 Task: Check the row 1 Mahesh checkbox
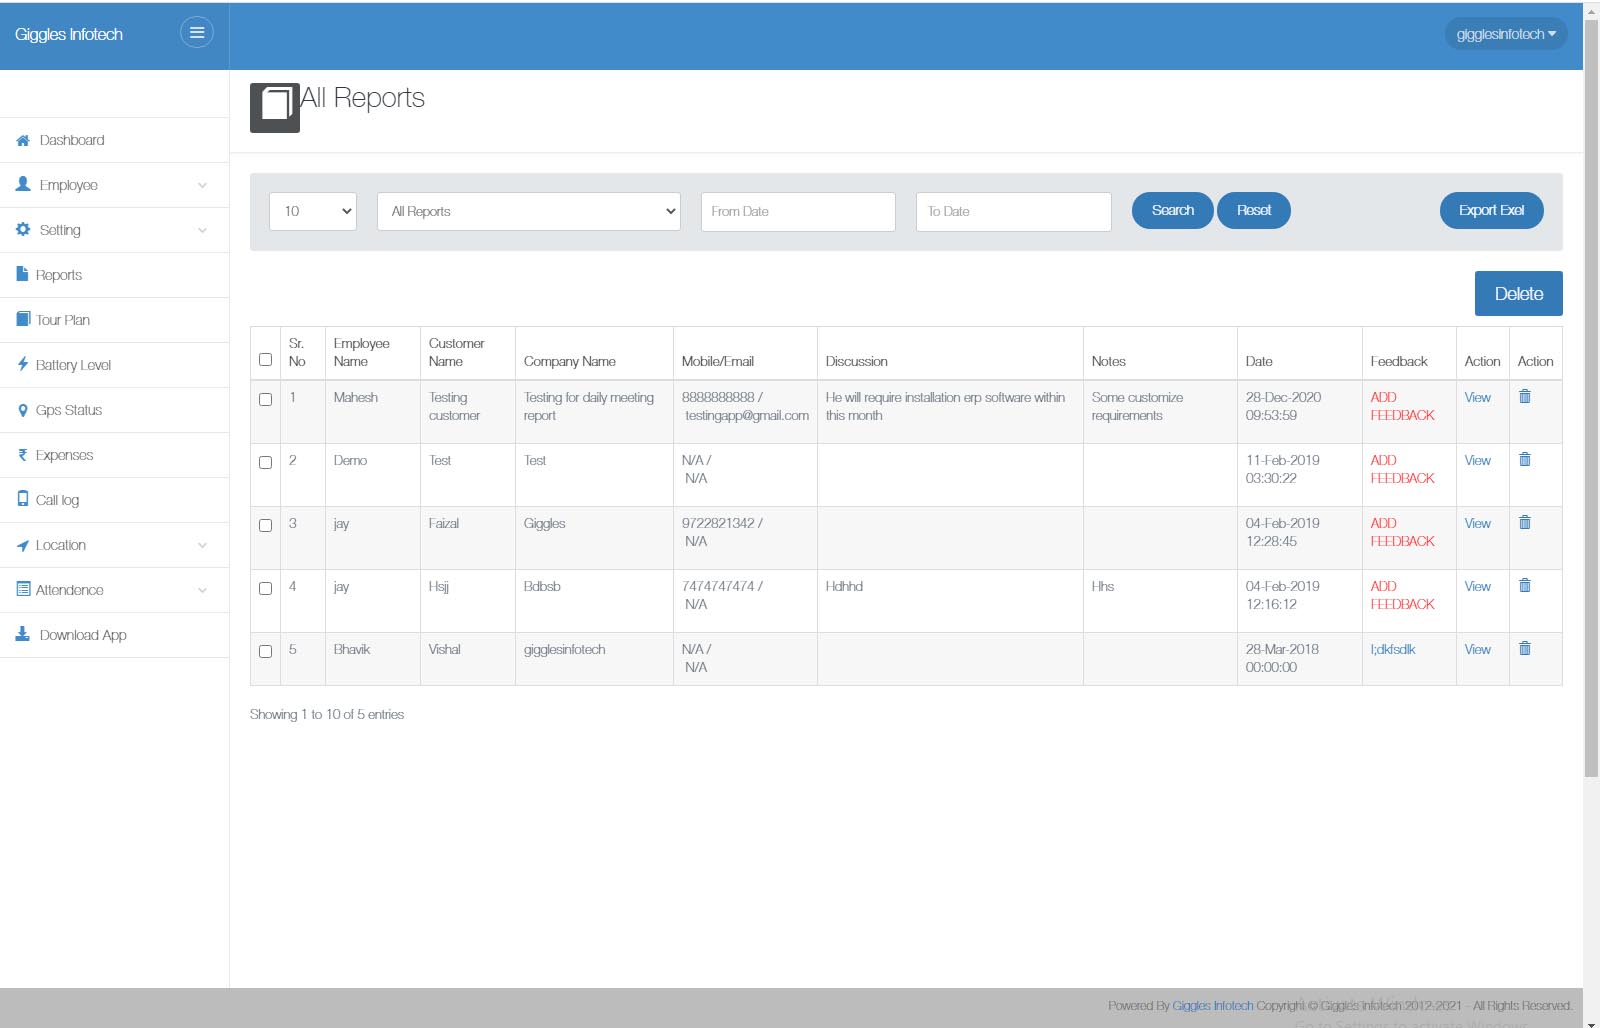(265, 399)
